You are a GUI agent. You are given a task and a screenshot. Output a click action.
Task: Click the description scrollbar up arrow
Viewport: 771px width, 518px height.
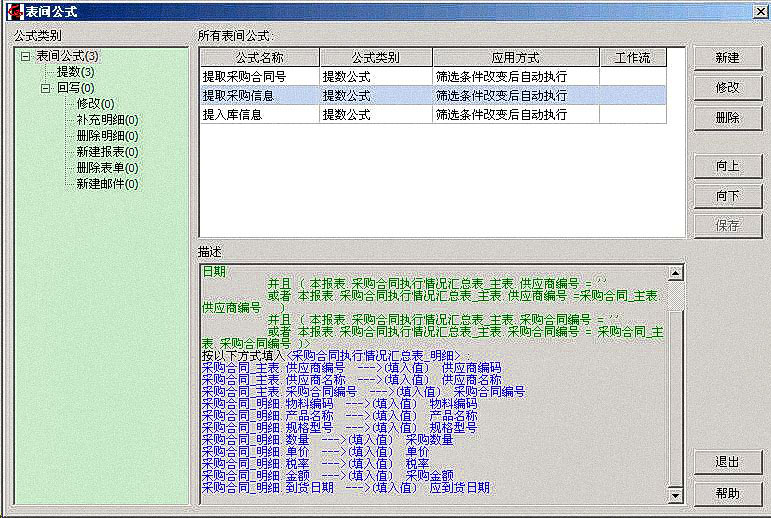pyautogui.click(x=676, y=273)
